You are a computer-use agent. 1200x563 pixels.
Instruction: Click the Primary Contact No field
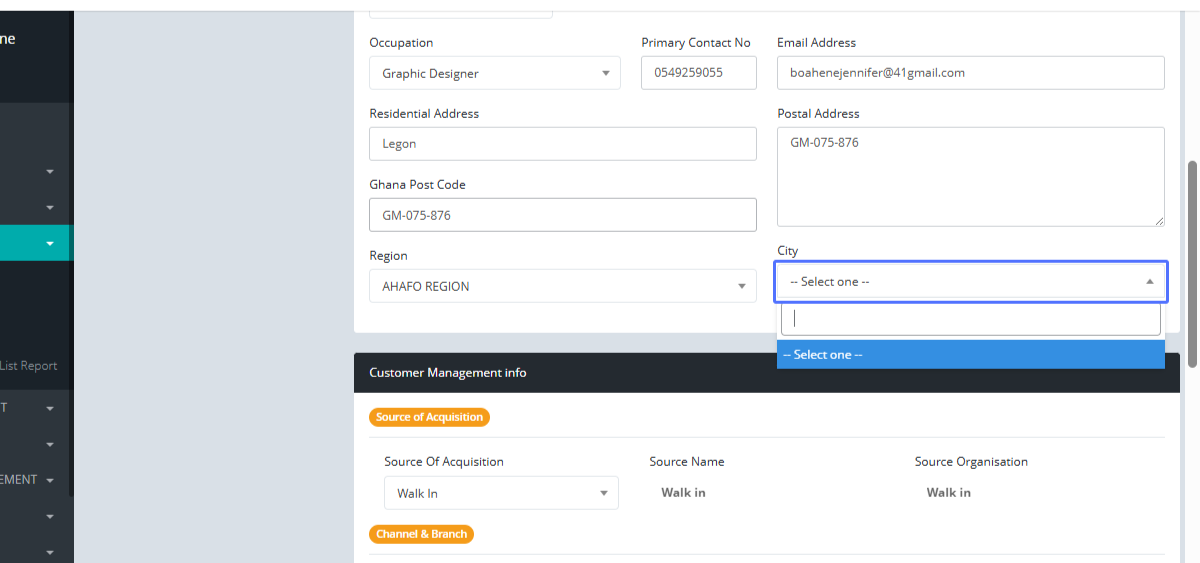point(698,73)
